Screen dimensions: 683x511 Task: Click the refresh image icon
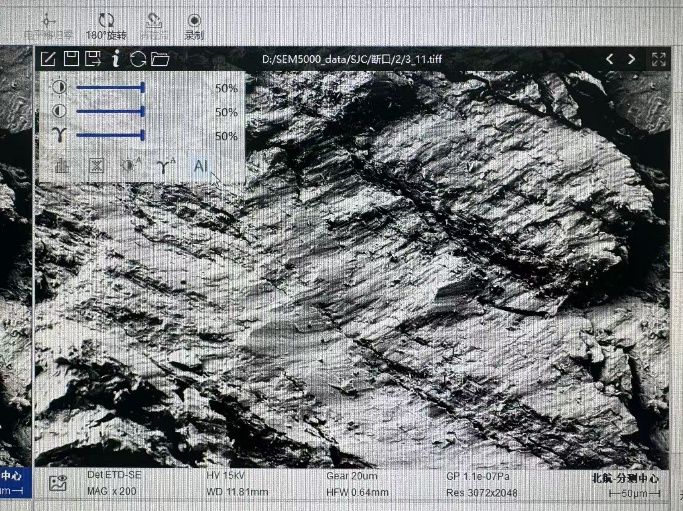138,59
